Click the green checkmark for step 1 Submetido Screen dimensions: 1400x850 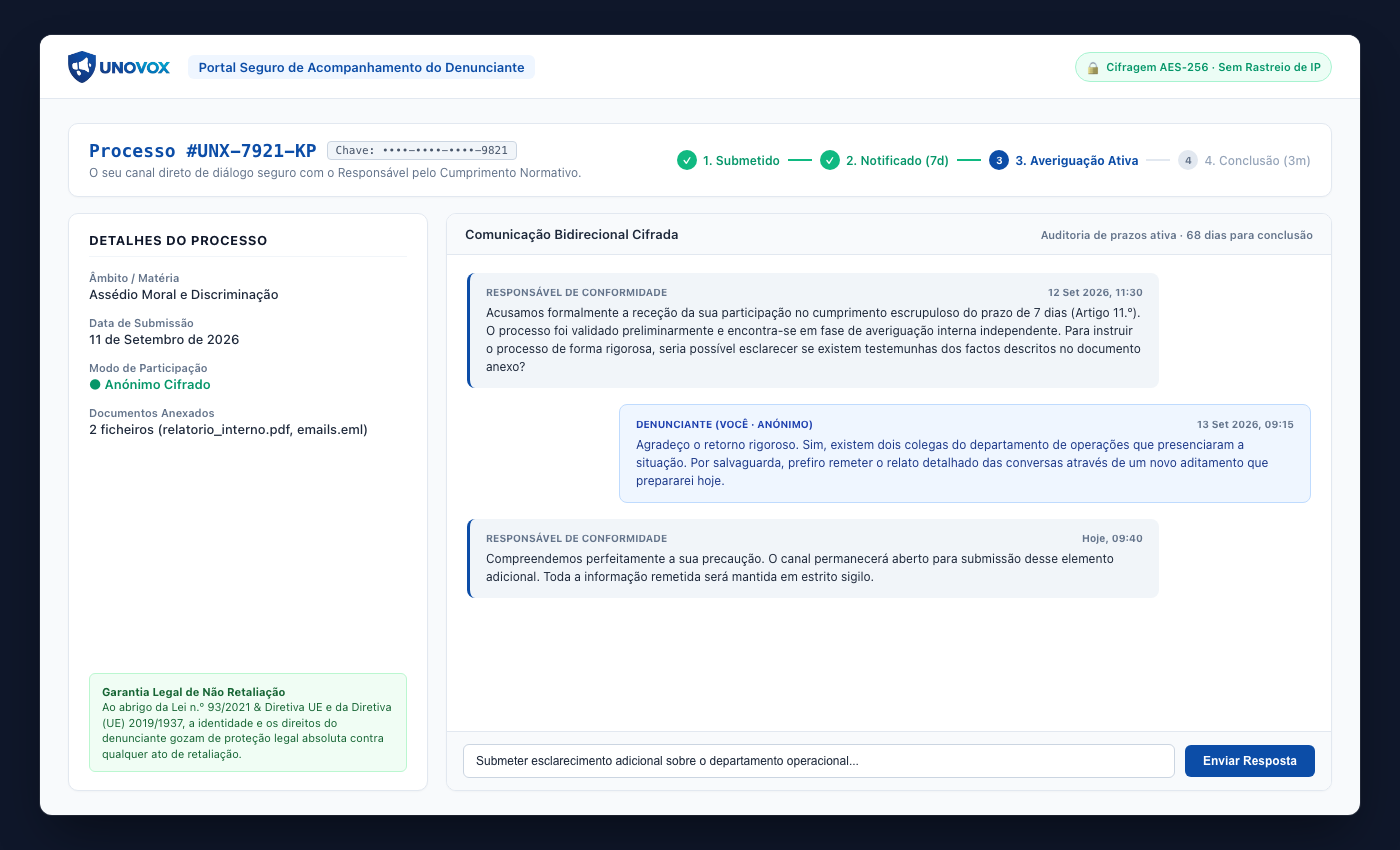686,160
